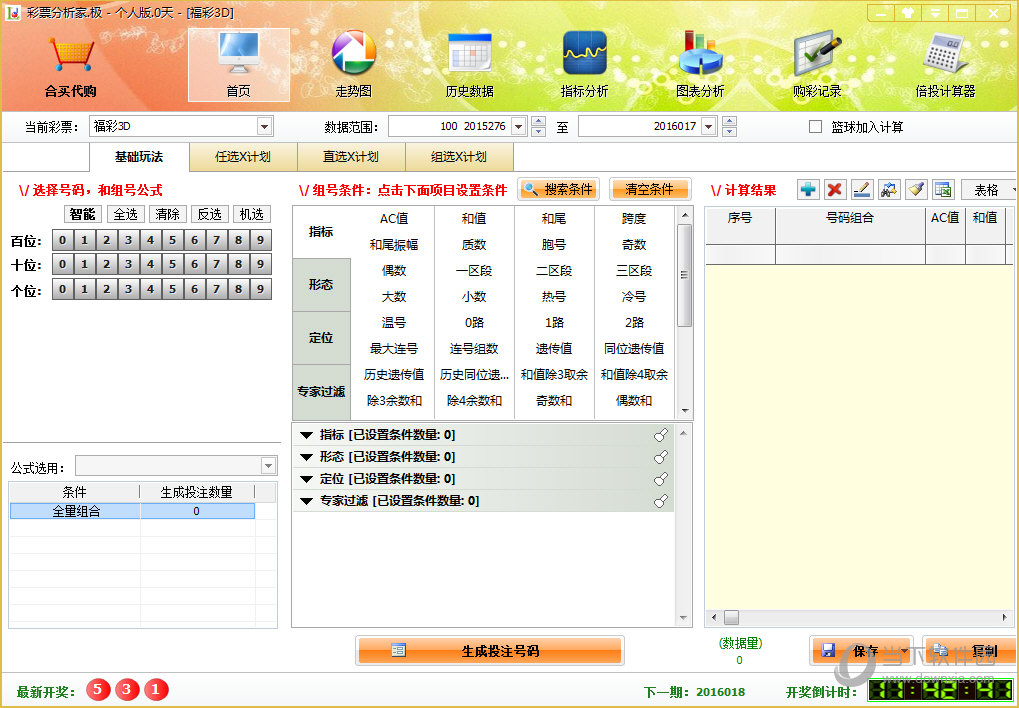Switch to the 任选X计划 tab
Image resolution: width=1019 pixels, height=708 pixels.
coord(243,157)
